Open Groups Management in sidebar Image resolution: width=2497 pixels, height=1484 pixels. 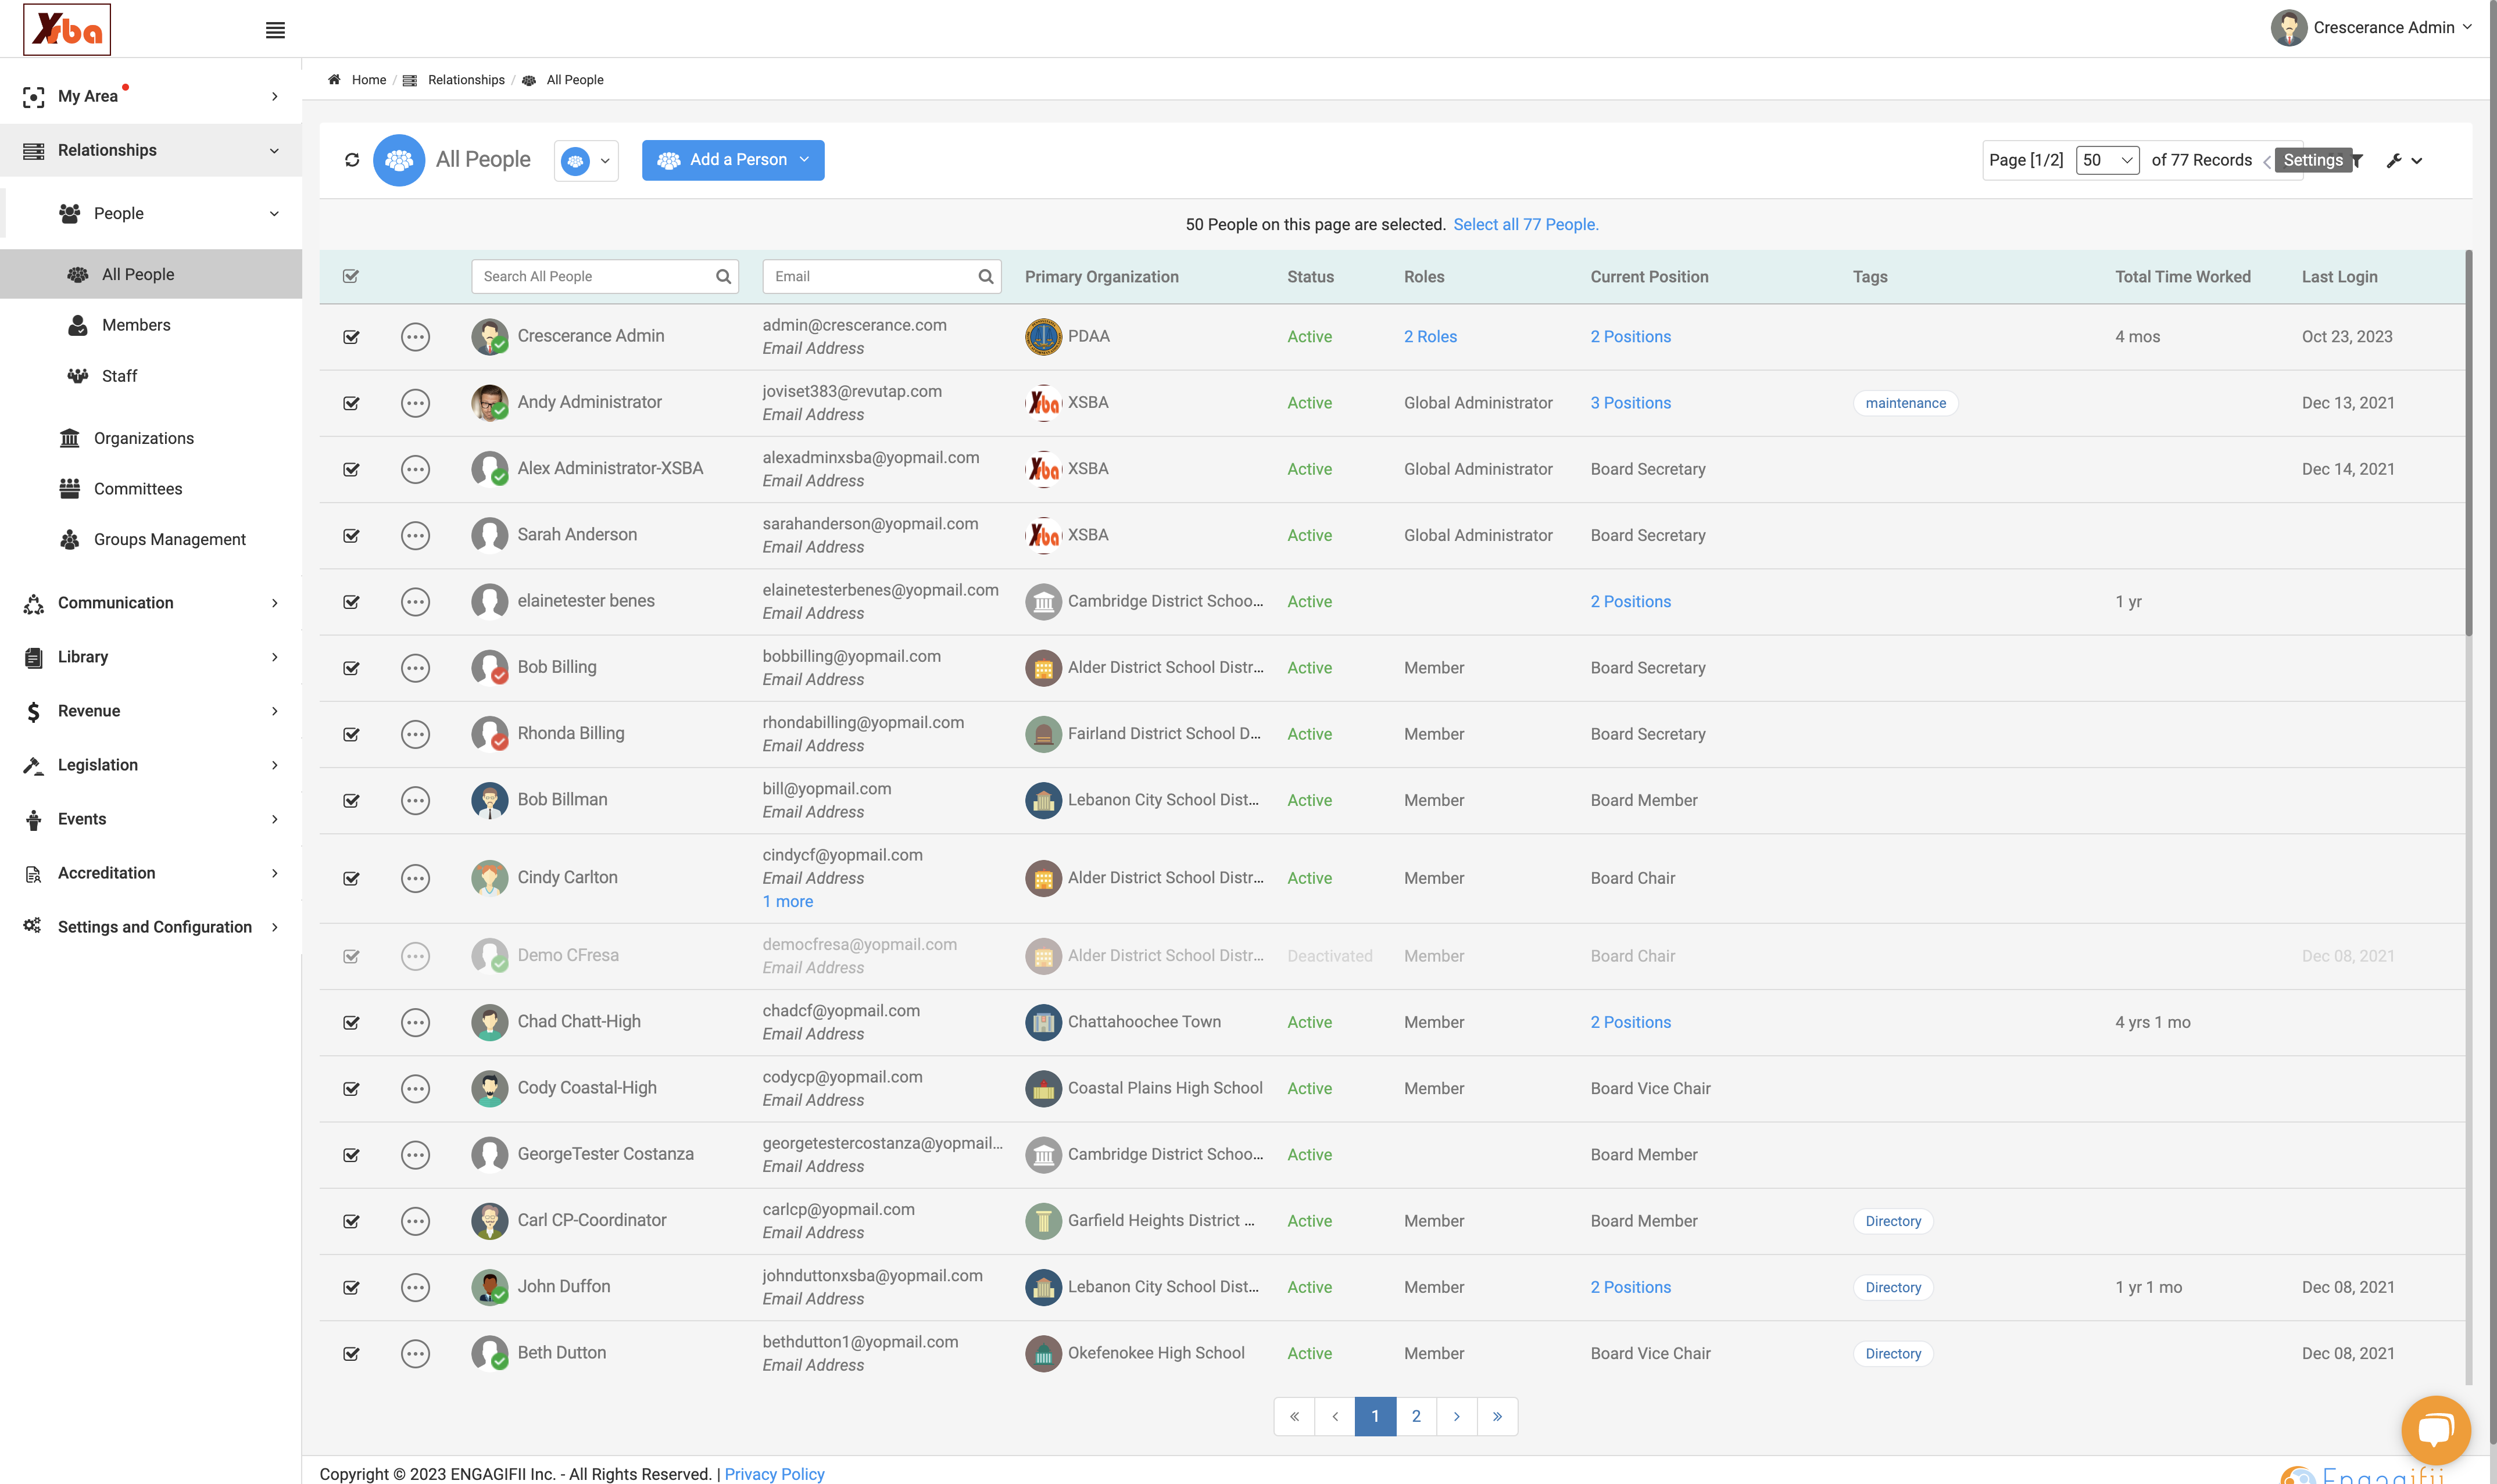tap(170, 540)
